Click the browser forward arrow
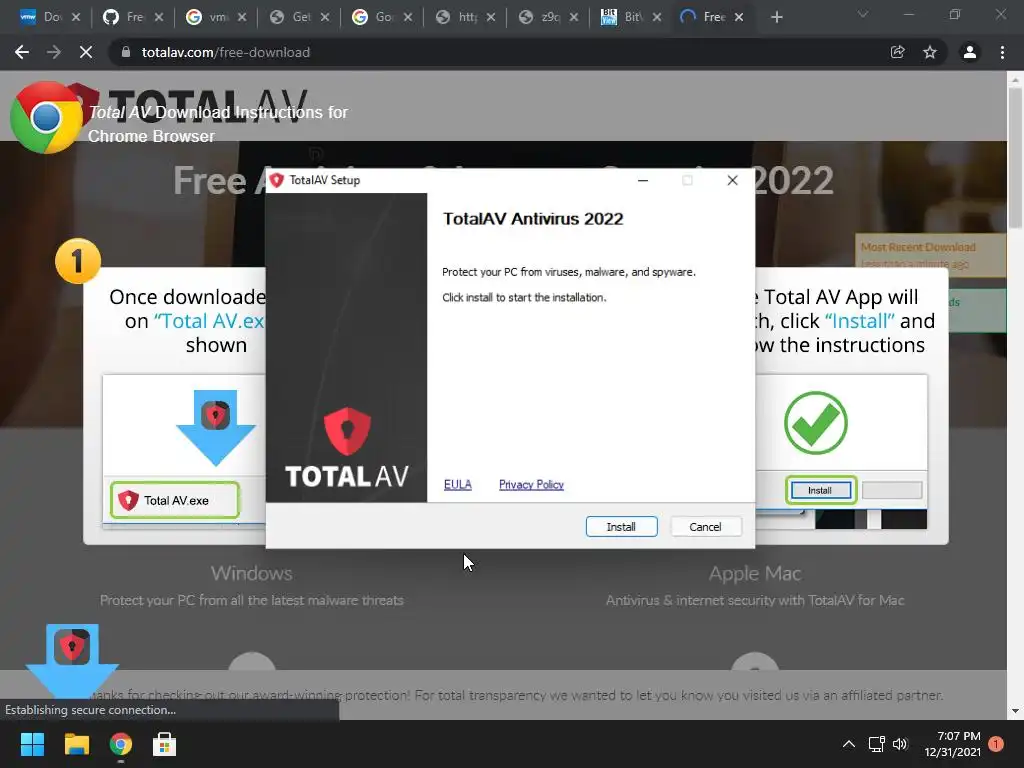Viewport: 1024px width, 768px height. [x=54, y=52]
